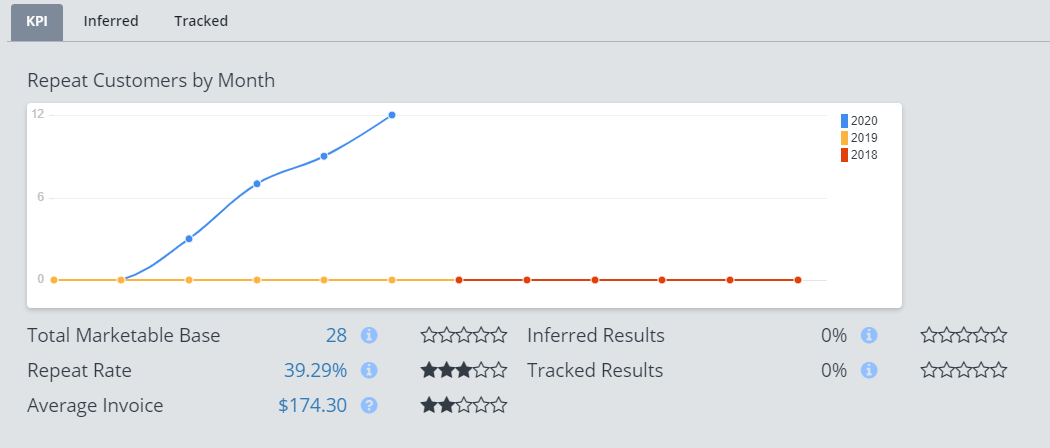Open the Tracked tab
Screen dimensions: 1050x448
point(201,21)
